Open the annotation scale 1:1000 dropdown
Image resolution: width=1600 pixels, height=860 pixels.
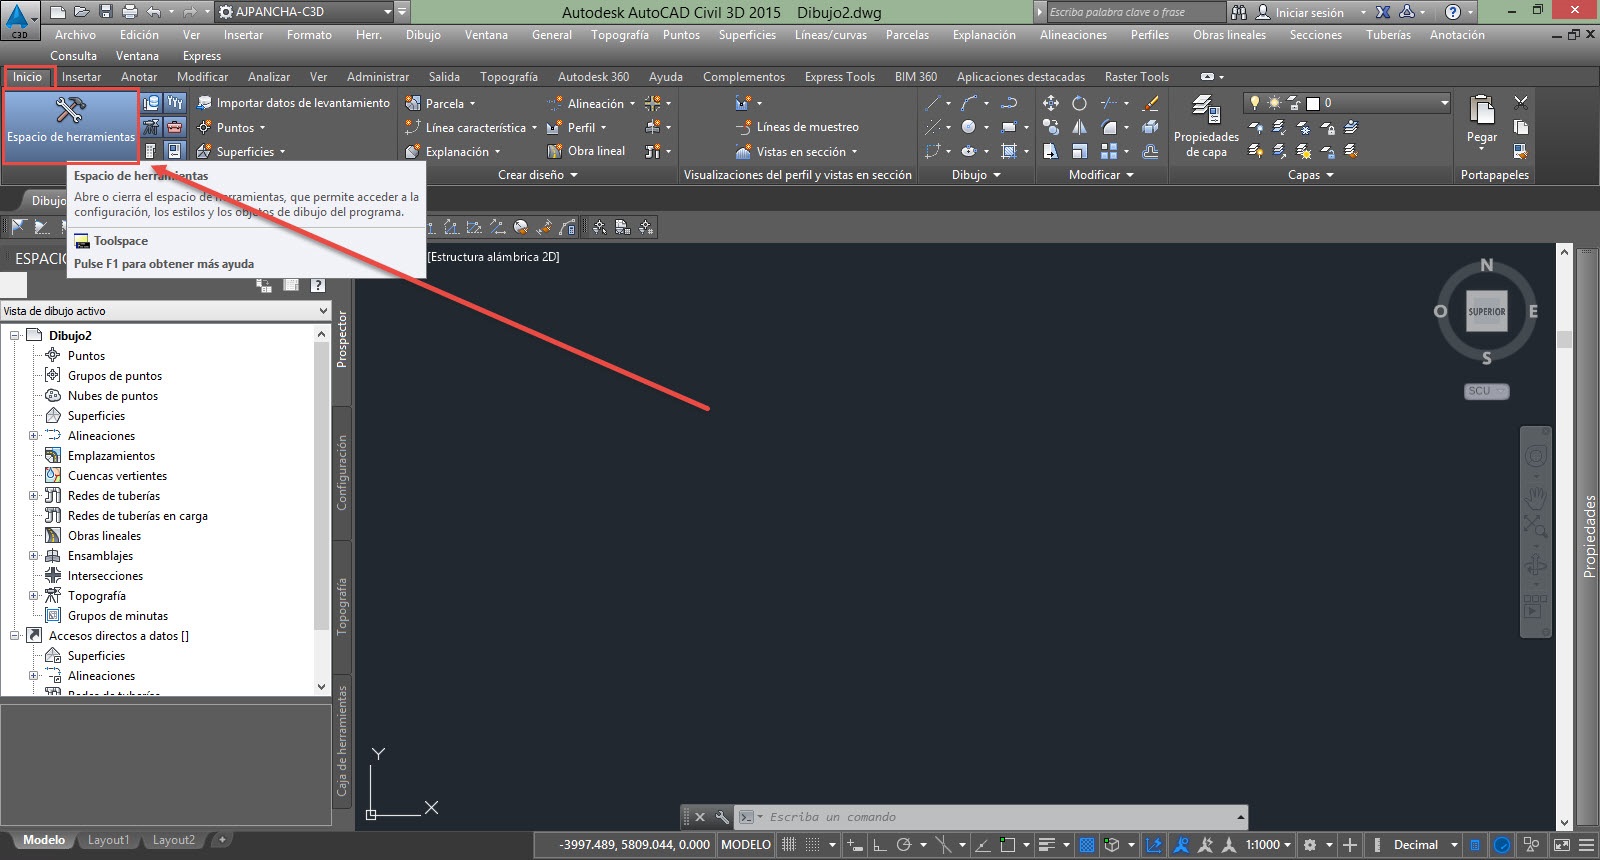click(1268, 845)
